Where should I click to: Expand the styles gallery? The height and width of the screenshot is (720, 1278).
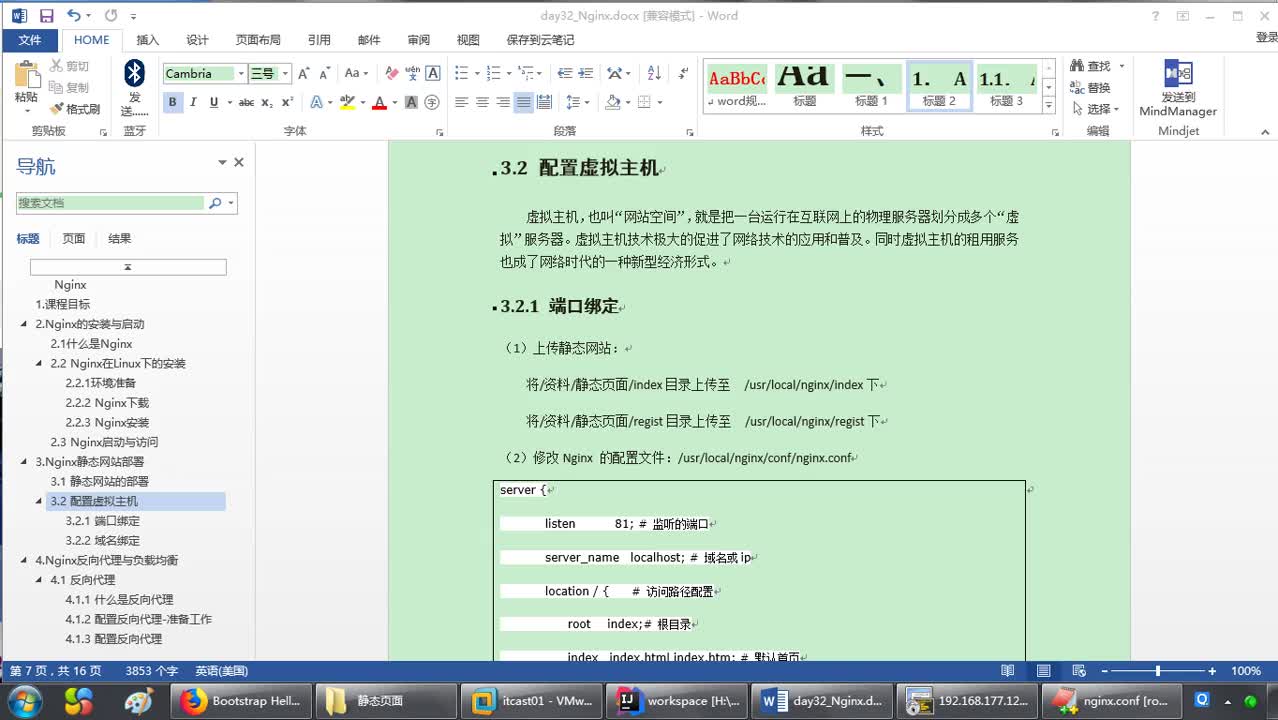pyautogui.click(x=1049, y=106)
